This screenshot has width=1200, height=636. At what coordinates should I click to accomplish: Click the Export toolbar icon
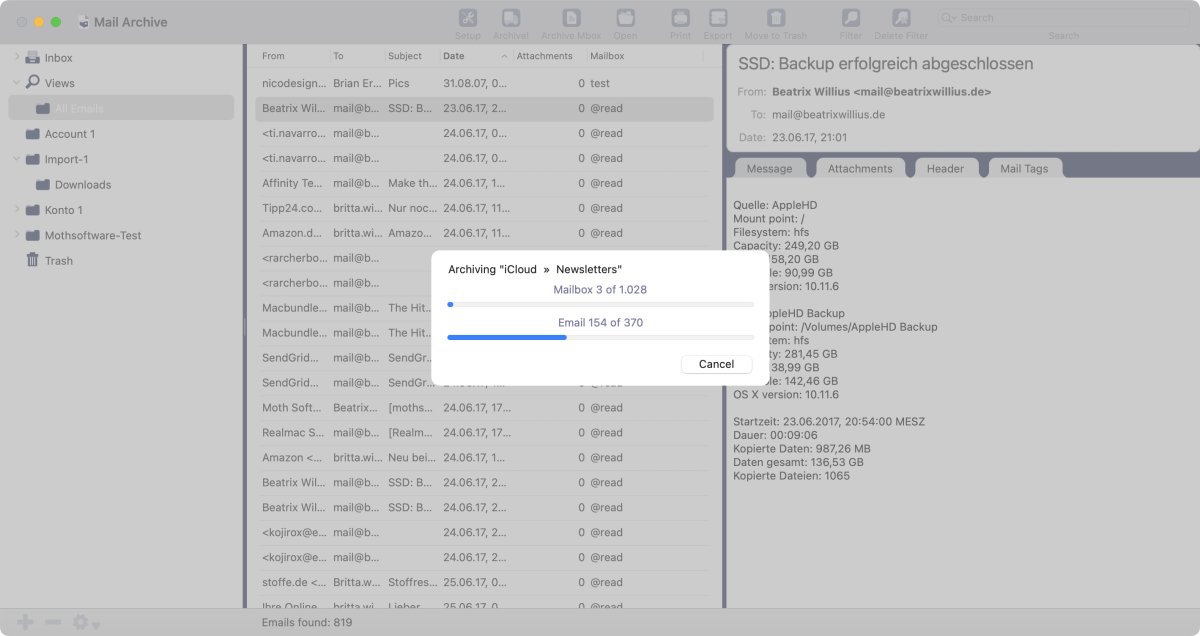click(717, 18)
